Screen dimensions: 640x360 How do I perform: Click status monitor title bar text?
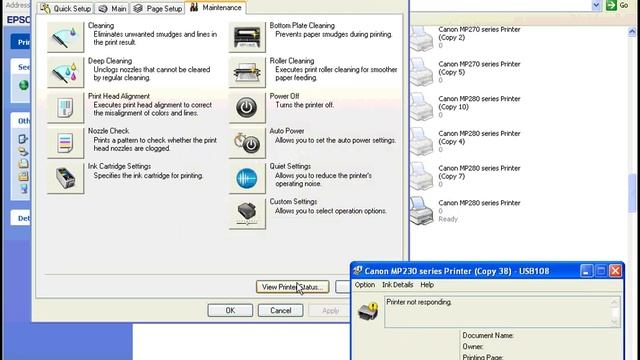click(x=457, y=271)
